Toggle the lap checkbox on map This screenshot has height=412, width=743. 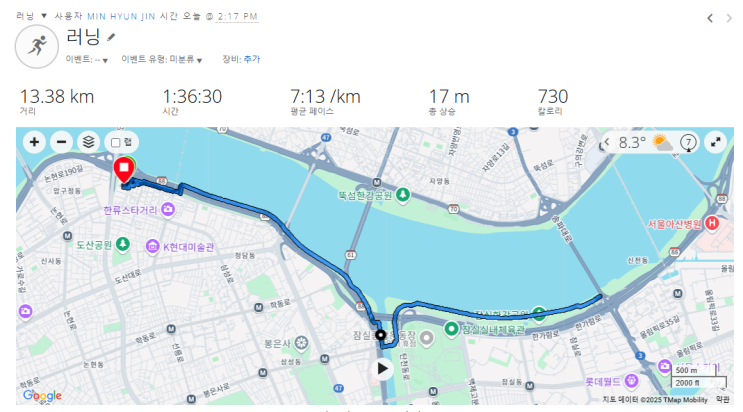pyautogui.click(x=116, y=142)
